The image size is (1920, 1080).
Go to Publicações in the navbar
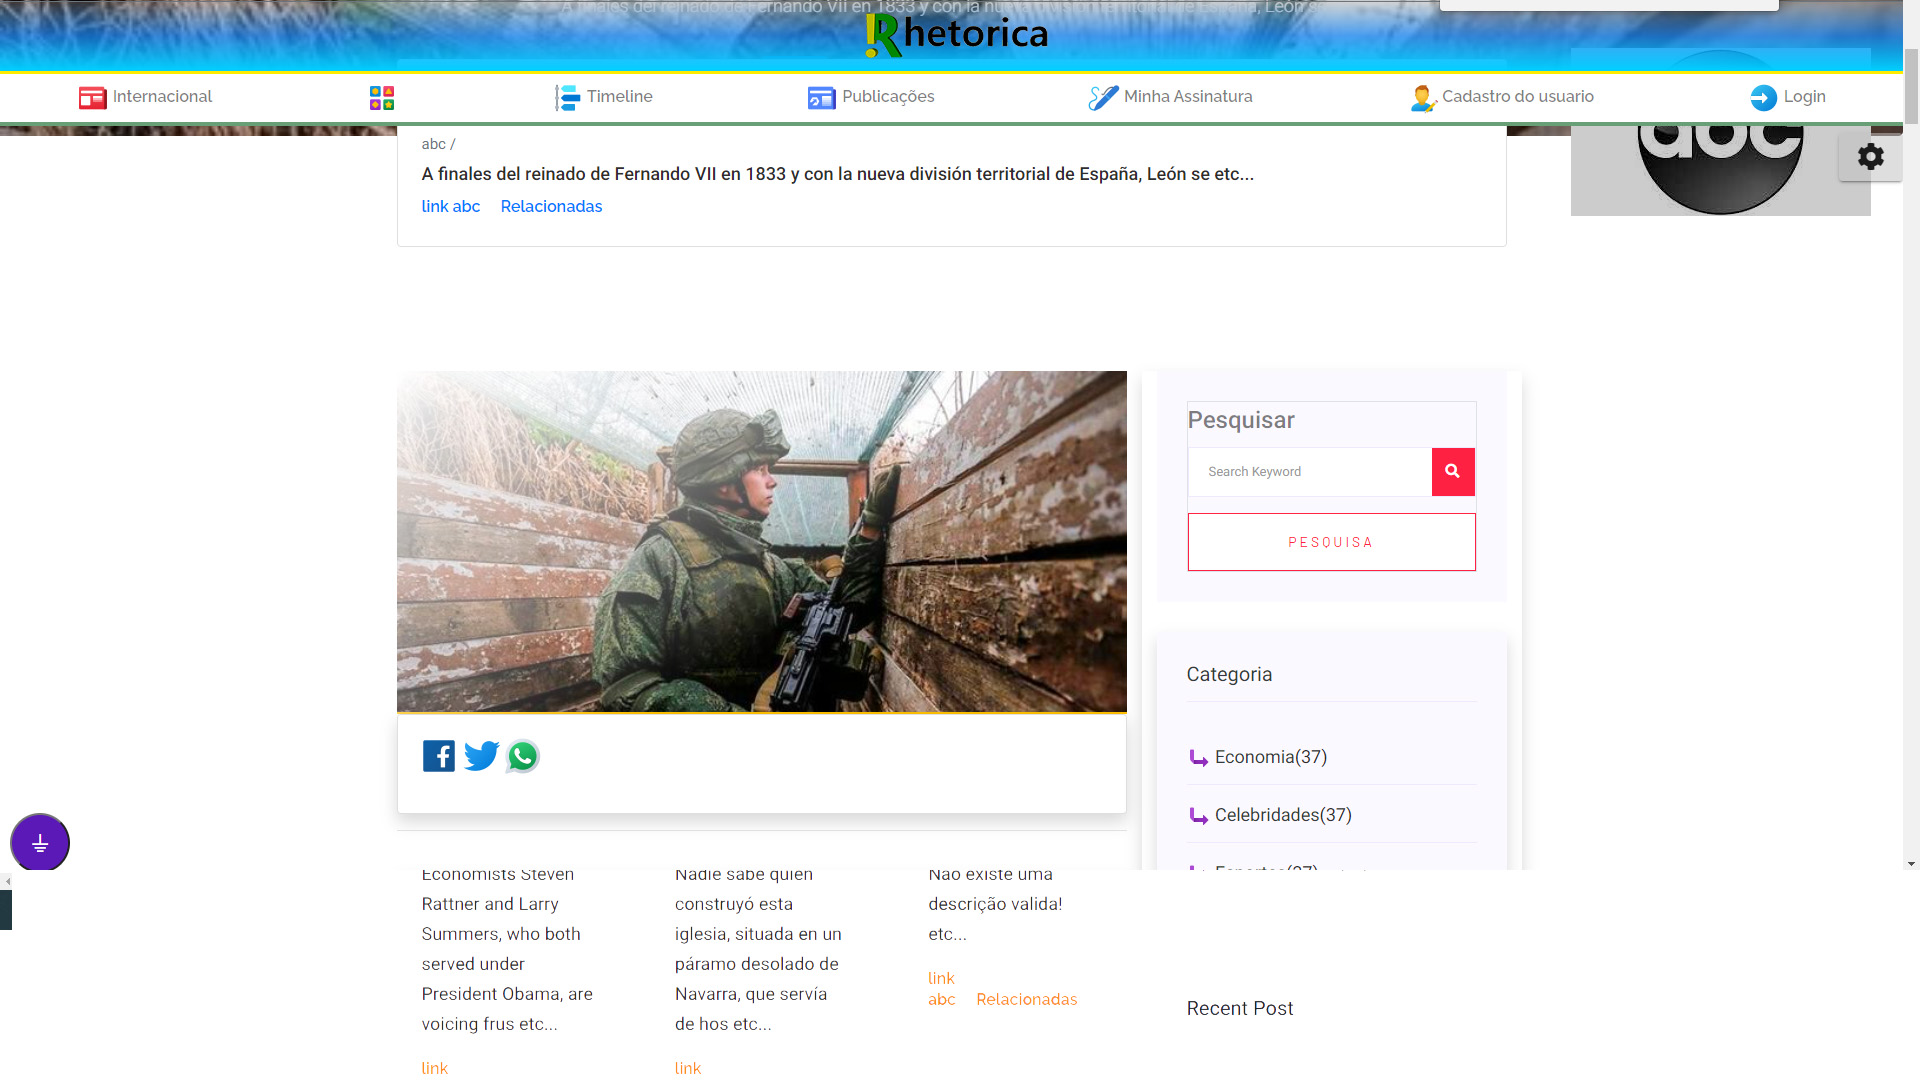[871, 97]
